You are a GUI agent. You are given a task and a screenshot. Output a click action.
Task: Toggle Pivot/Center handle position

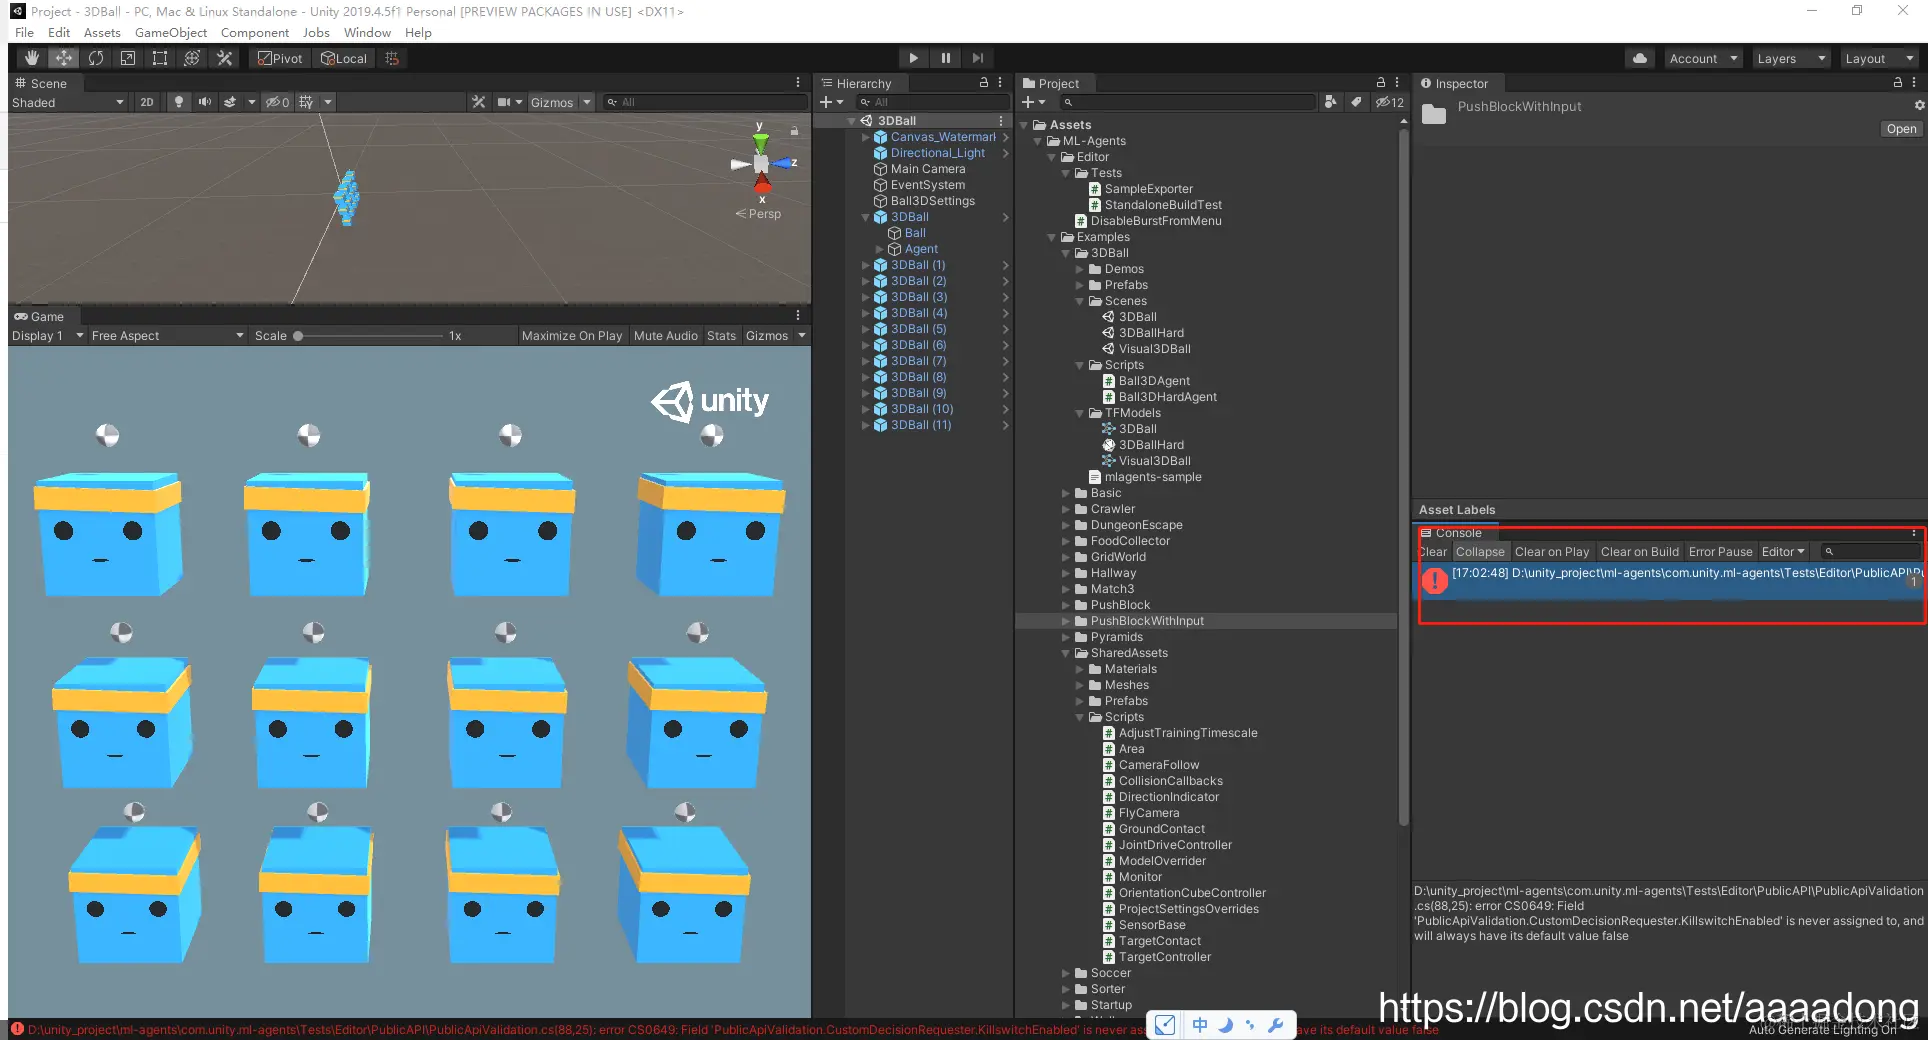pos(280,58)
